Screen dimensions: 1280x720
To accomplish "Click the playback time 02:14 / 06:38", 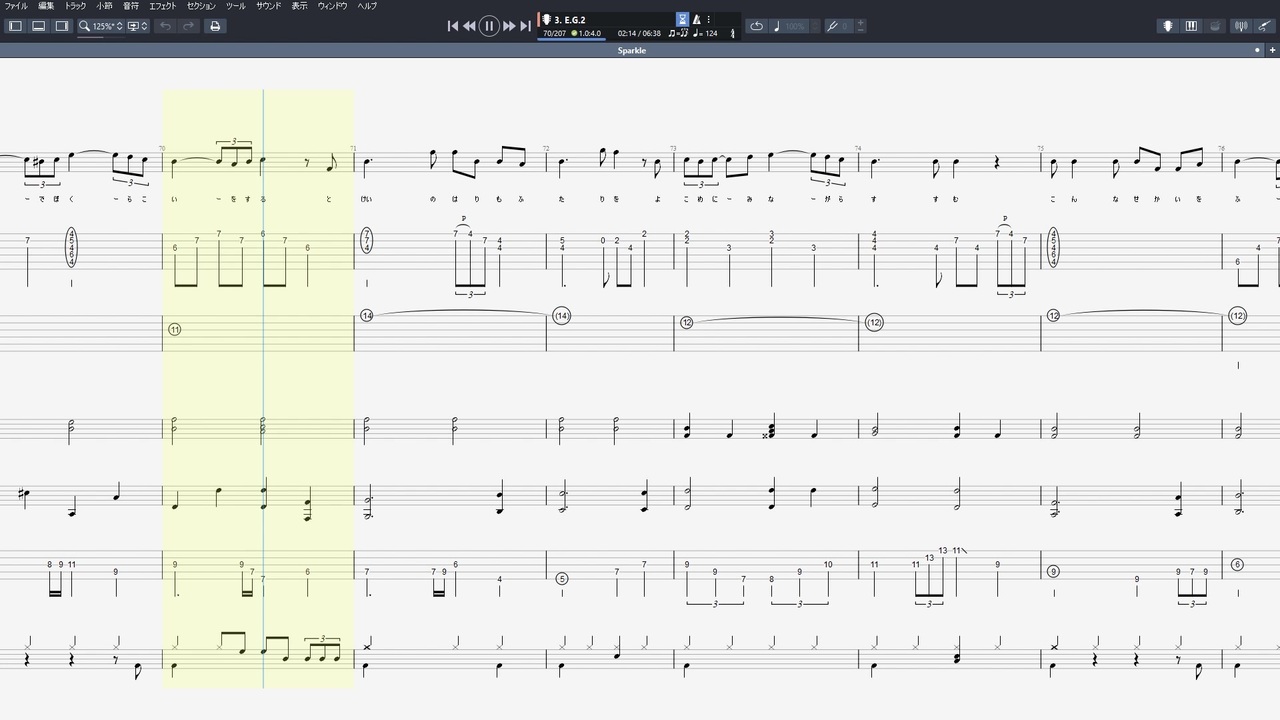I will tap(639, 33).
